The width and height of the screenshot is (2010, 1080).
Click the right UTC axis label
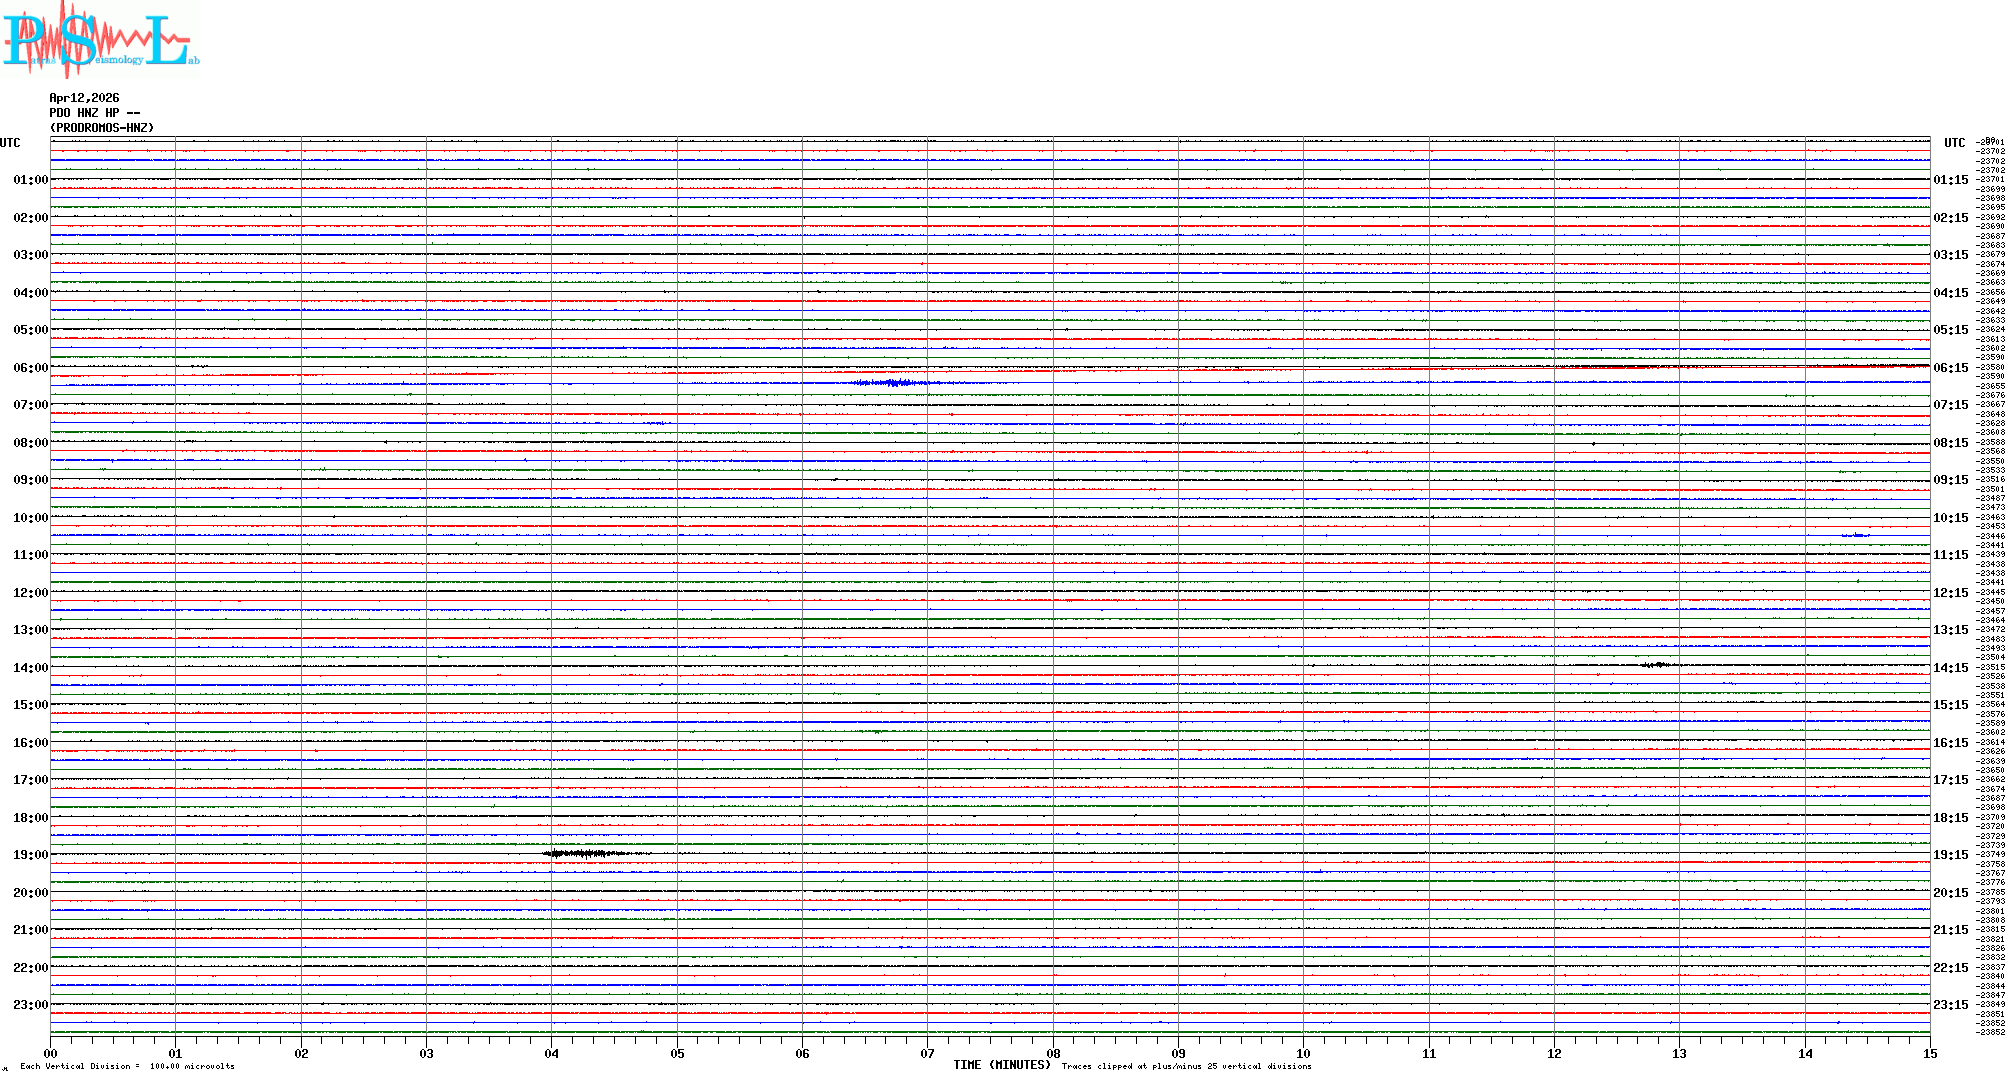pos(1954,143)
